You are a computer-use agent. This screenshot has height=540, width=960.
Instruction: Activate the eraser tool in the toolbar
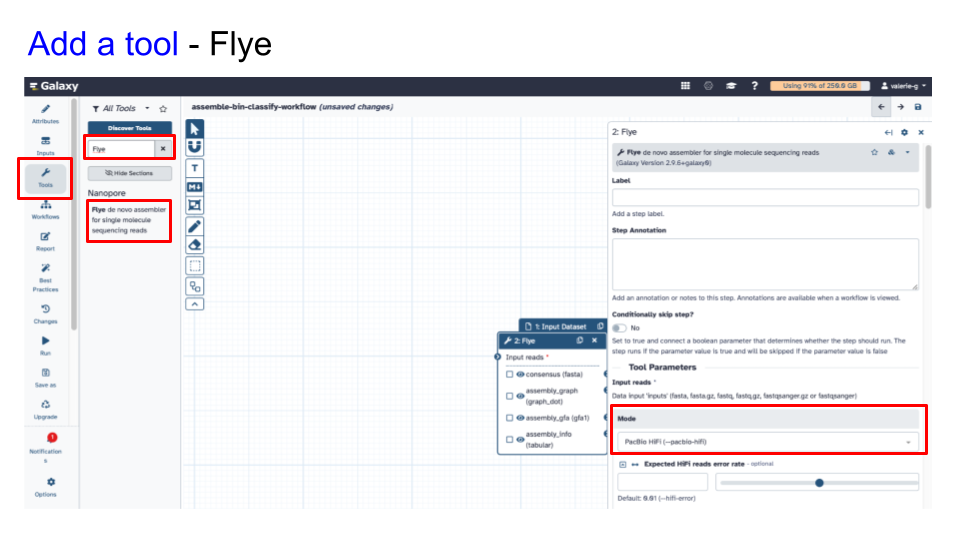(195, 245)
